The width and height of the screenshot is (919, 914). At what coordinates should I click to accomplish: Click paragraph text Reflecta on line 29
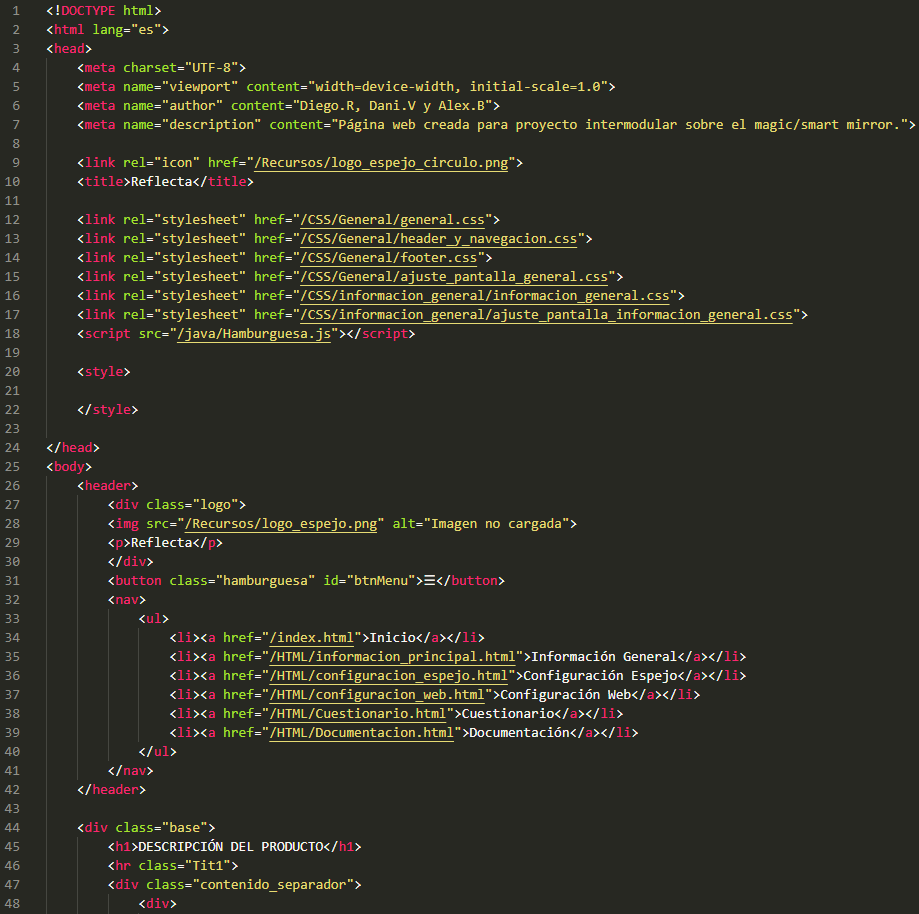161,543
